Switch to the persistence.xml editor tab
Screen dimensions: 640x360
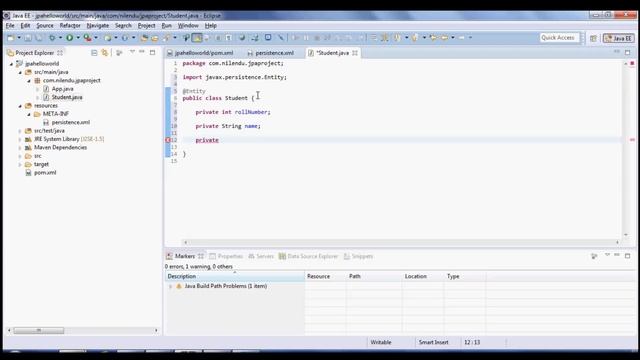[271, 53]
